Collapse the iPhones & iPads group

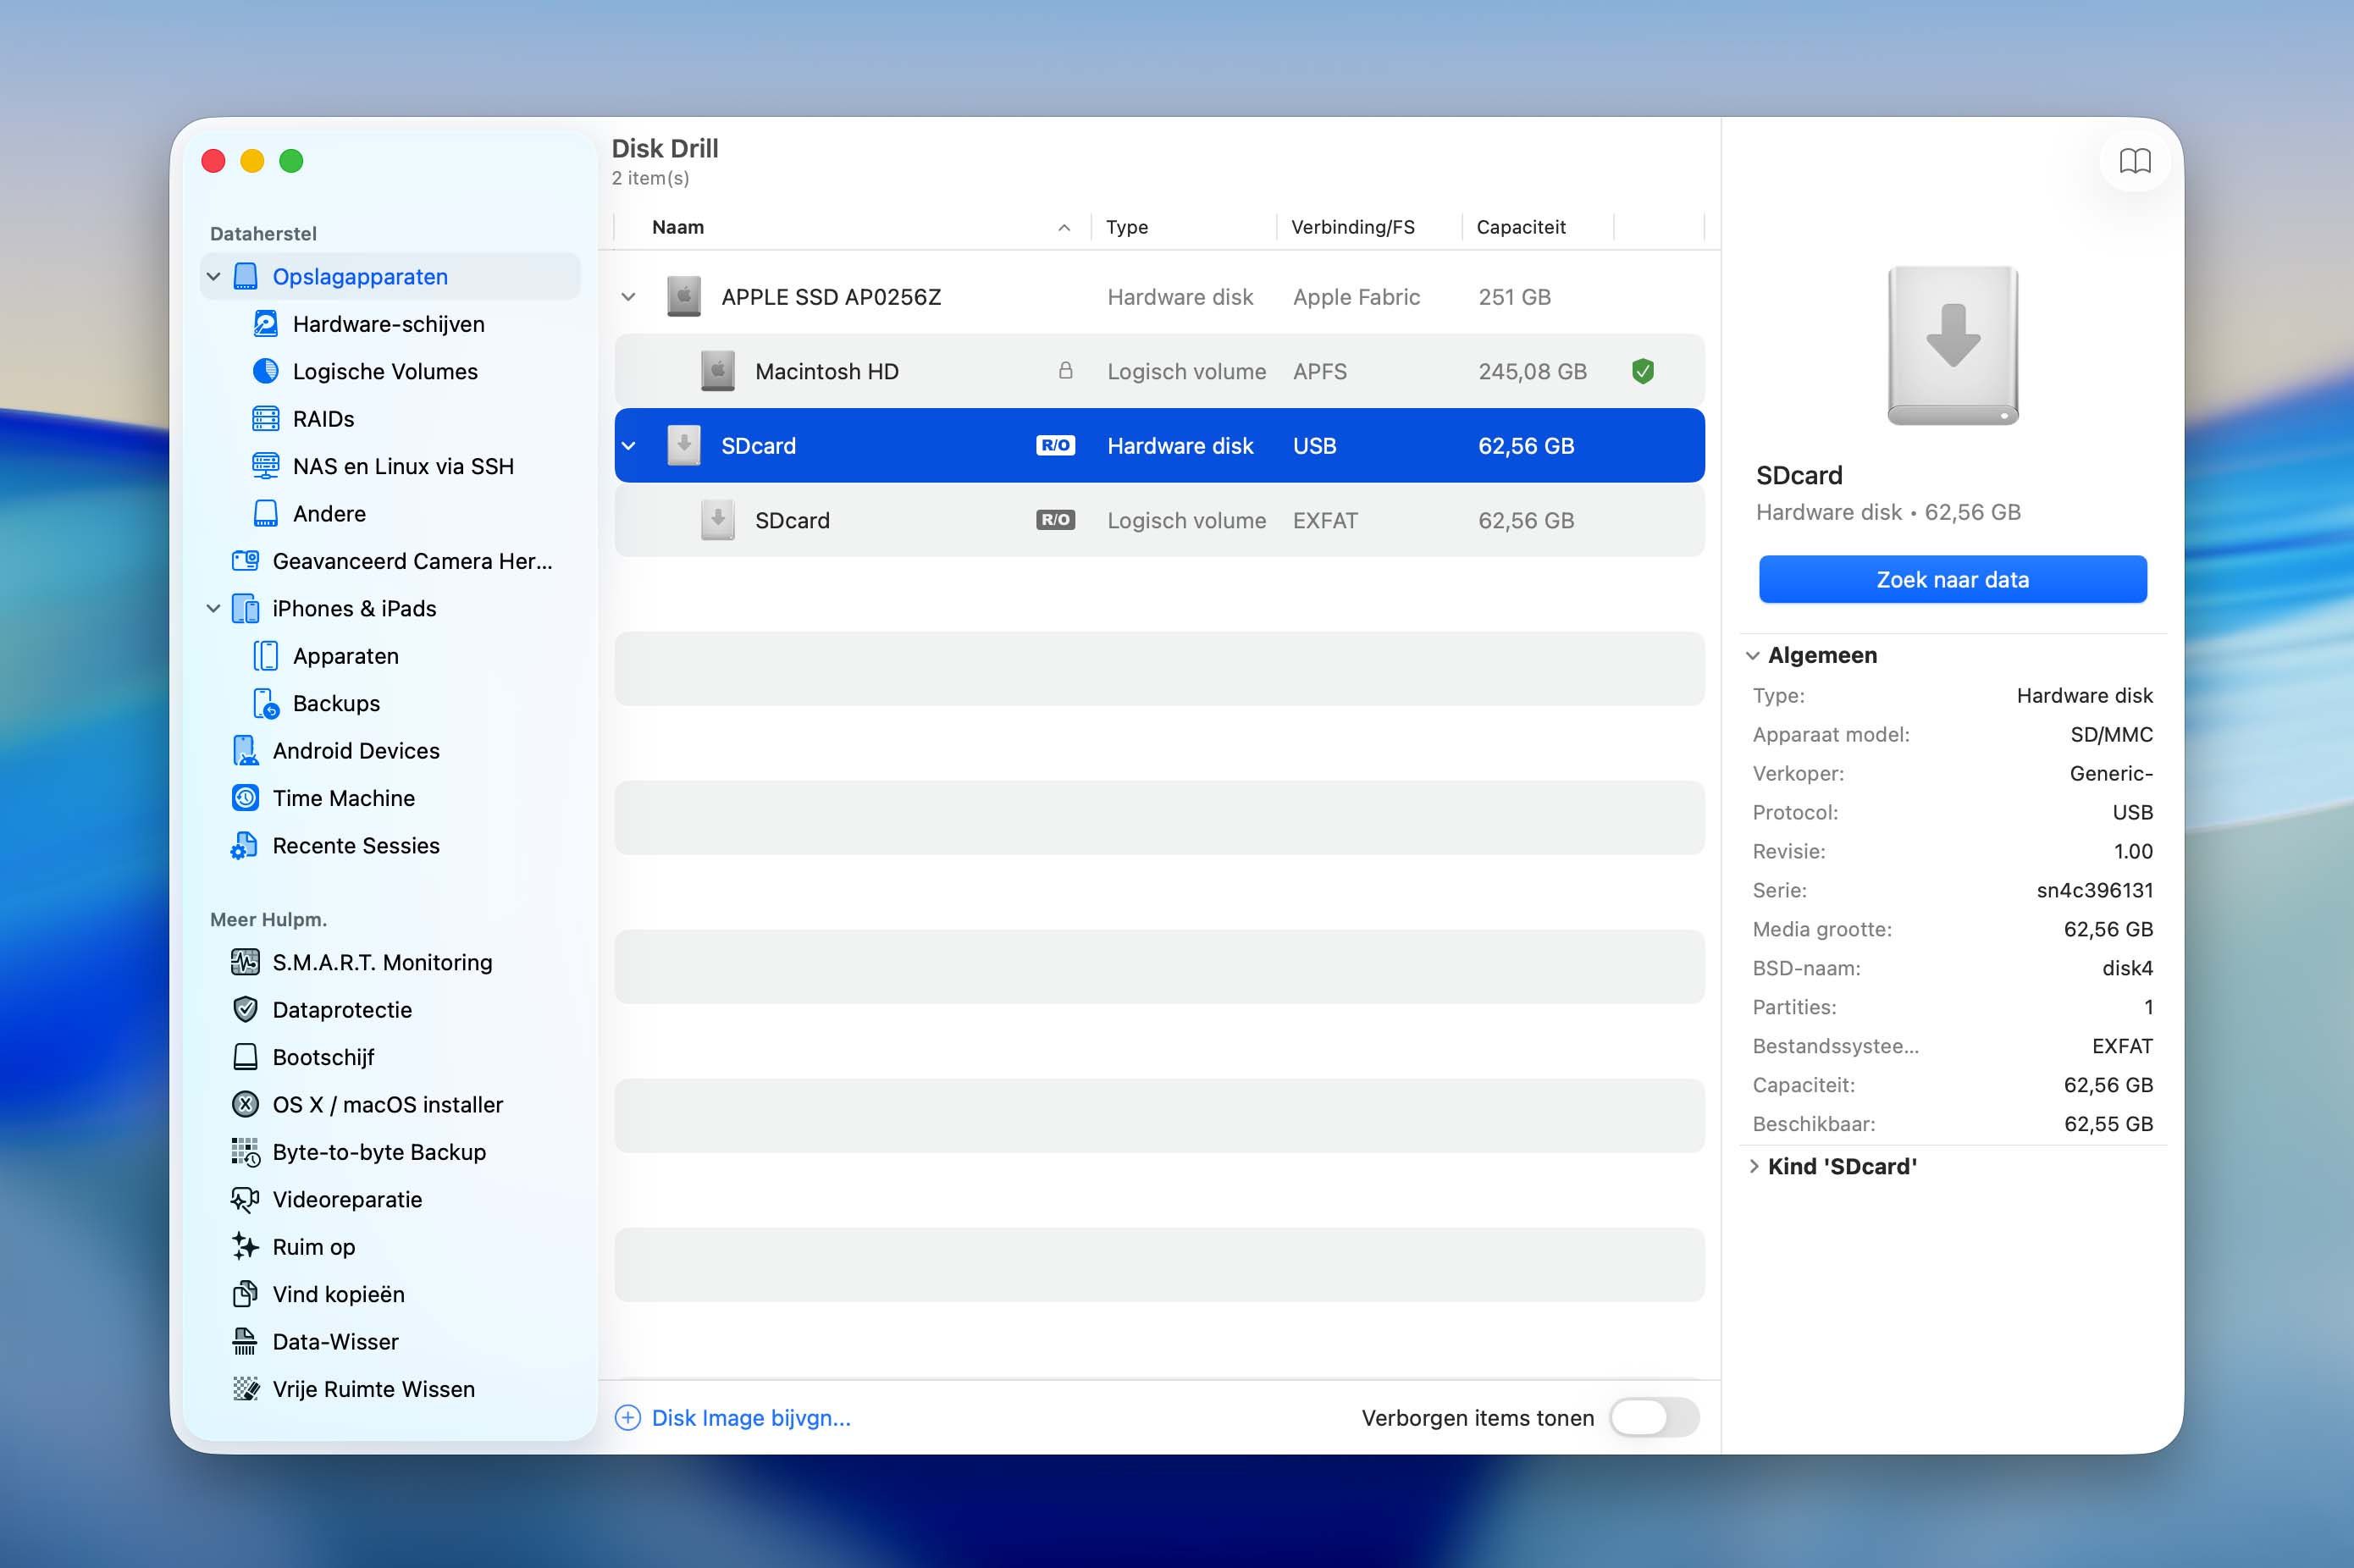click(x=213, y=609)
